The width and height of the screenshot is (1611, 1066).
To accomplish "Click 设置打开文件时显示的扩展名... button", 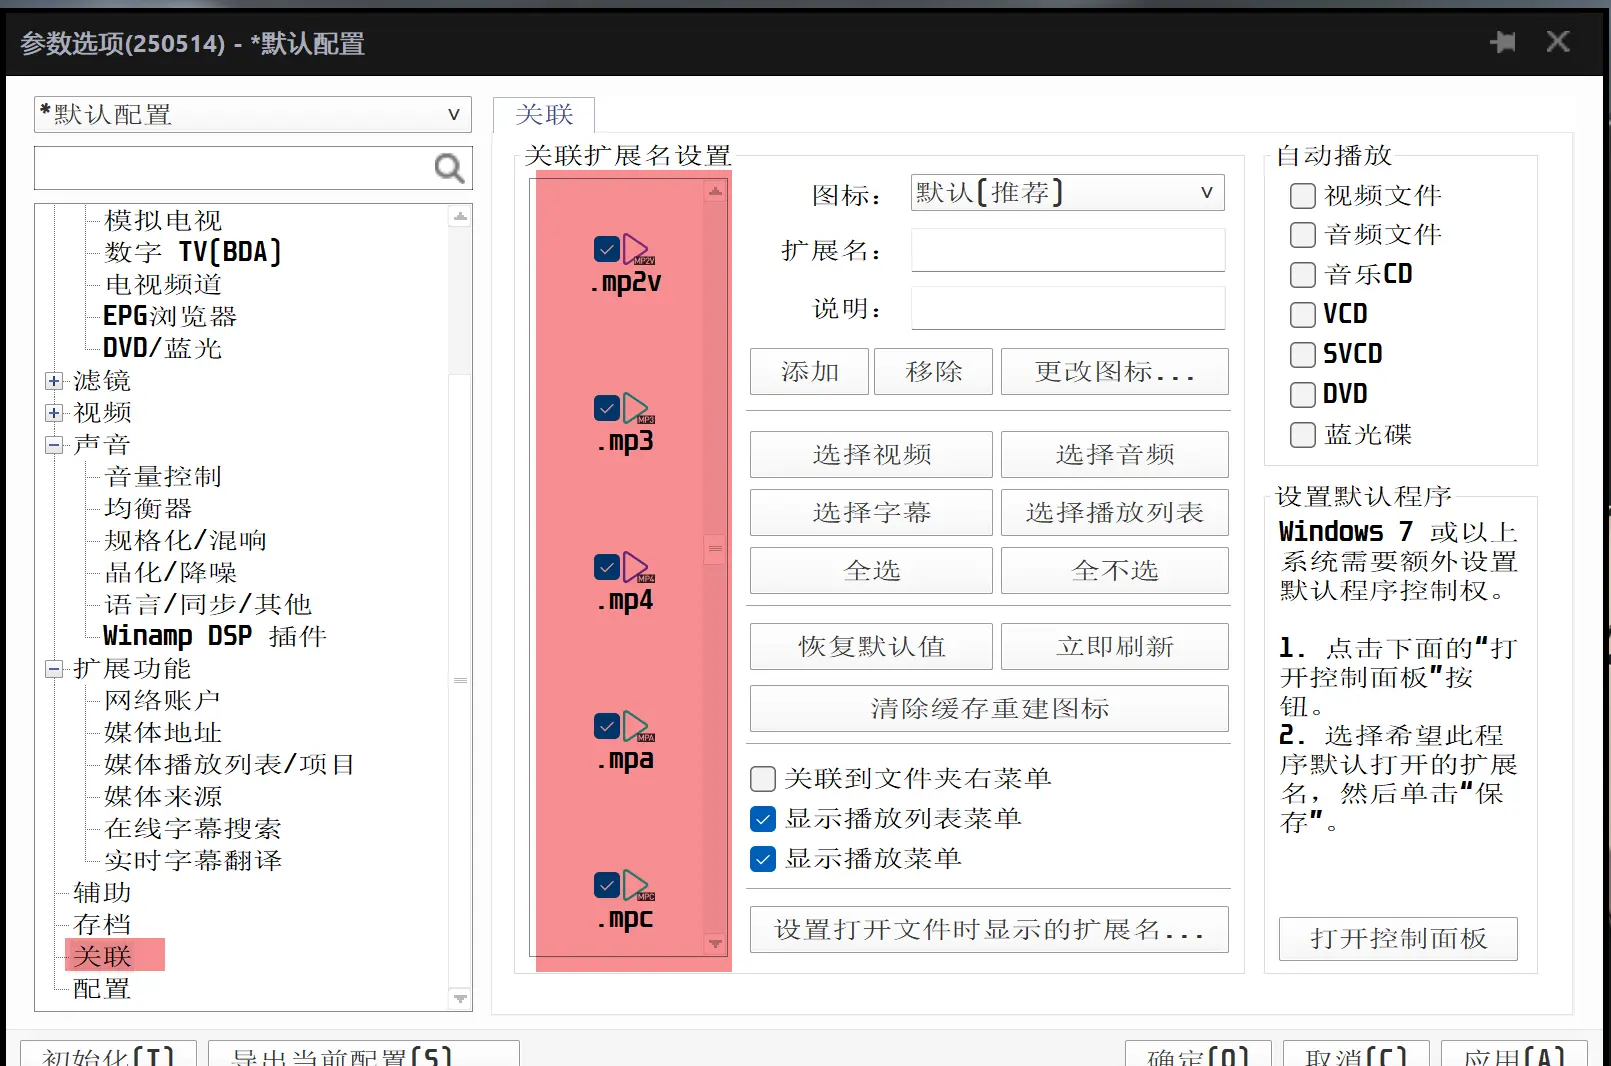I will click(x=989, y=930).
